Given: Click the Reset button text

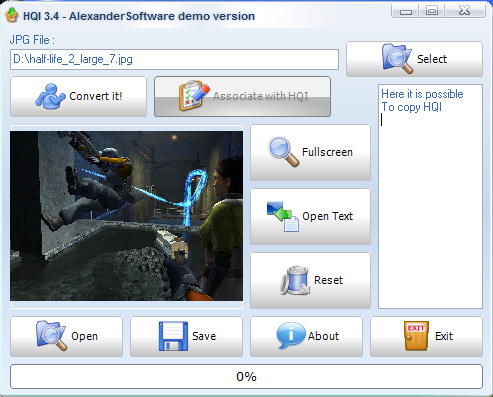Looking at the screenshot, I should 328,280.
